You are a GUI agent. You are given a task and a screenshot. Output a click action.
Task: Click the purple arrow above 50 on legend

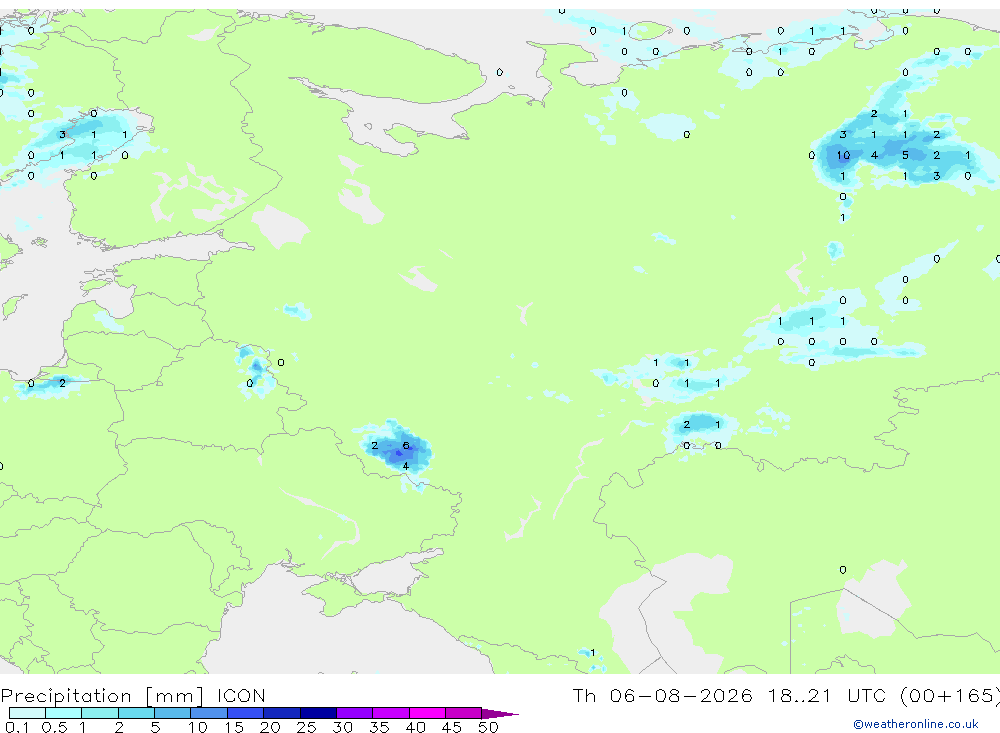[x=500, y=713]
